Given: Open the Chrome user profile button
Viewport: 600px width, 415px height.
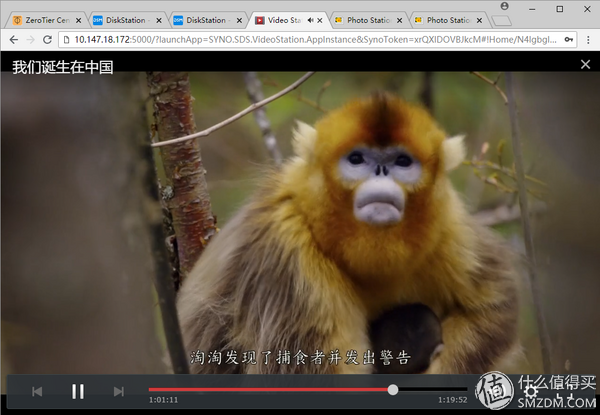Looking at the screenshot, I should tap(504, 7).
